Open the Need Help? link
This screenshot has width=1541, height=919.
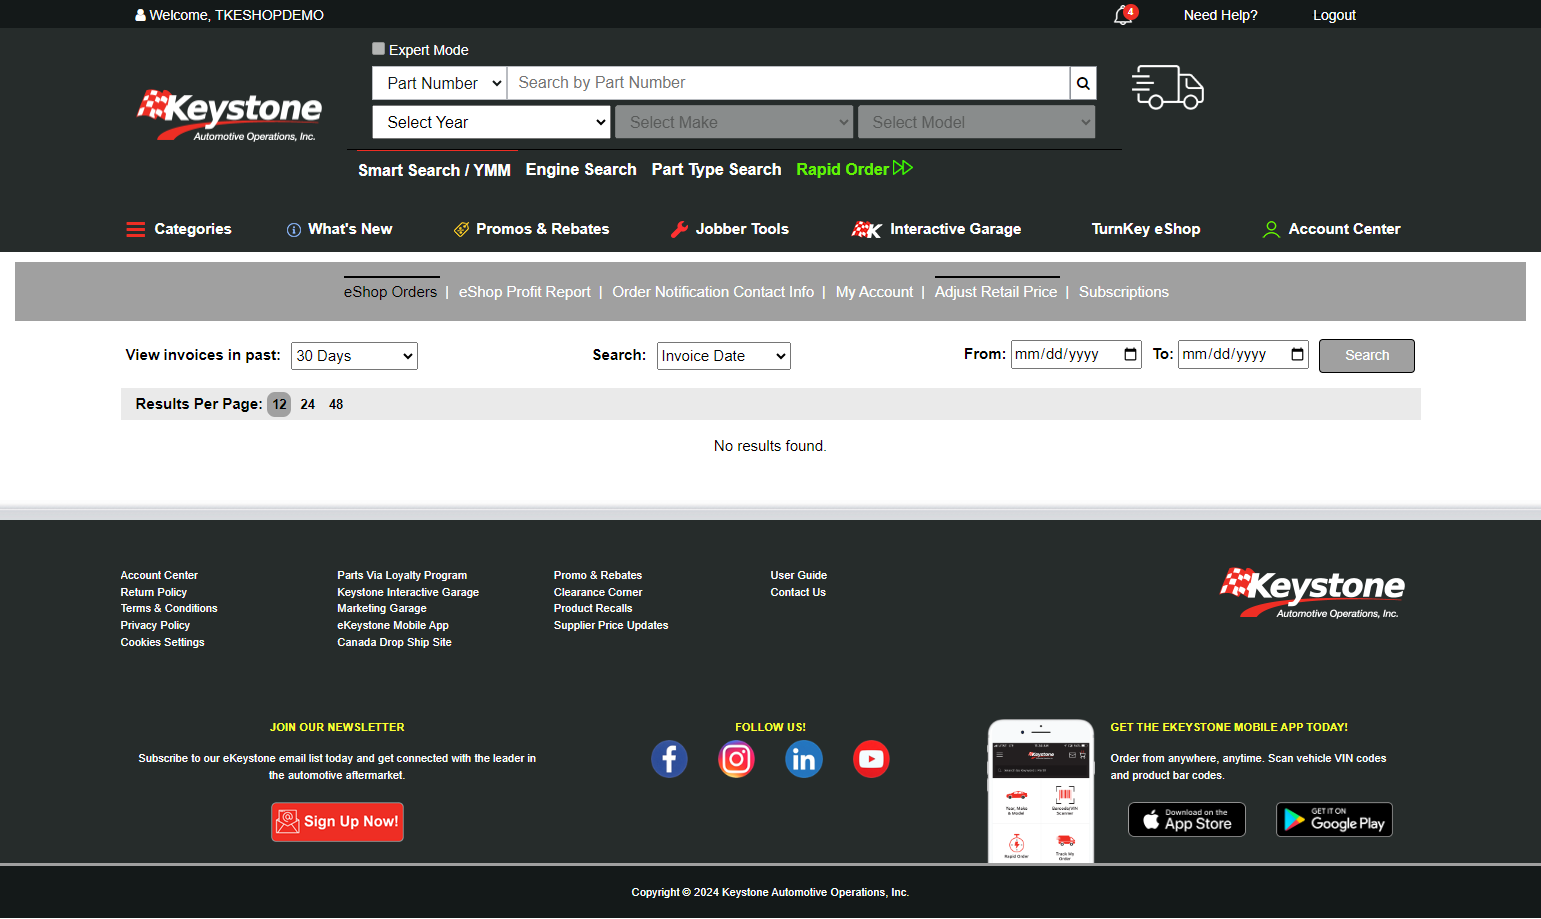coord(1221,15)
